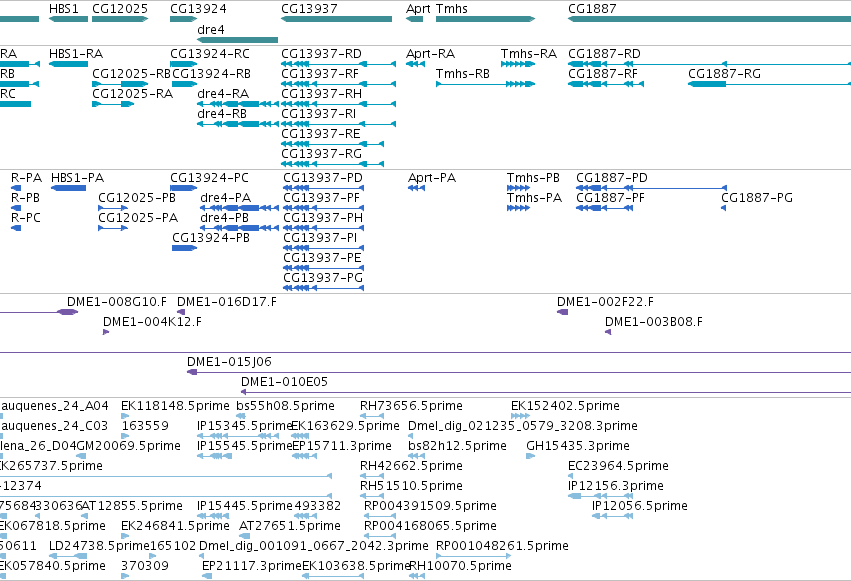Select EST AT27651.5prime
The height and width of the screenshot is (581, 851).
click(x=245, y=536)
